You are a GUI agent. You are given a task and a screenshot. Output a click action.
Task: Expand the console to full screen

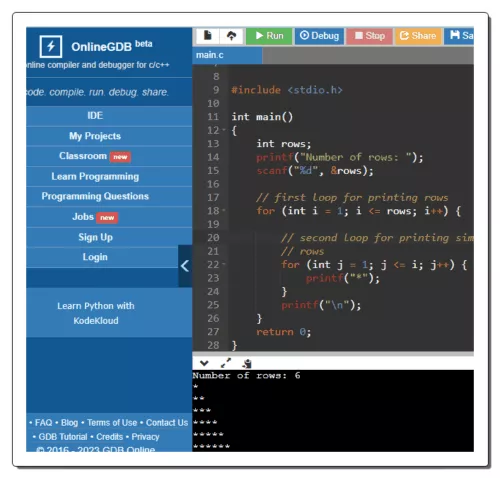click(x=226, y=363)
